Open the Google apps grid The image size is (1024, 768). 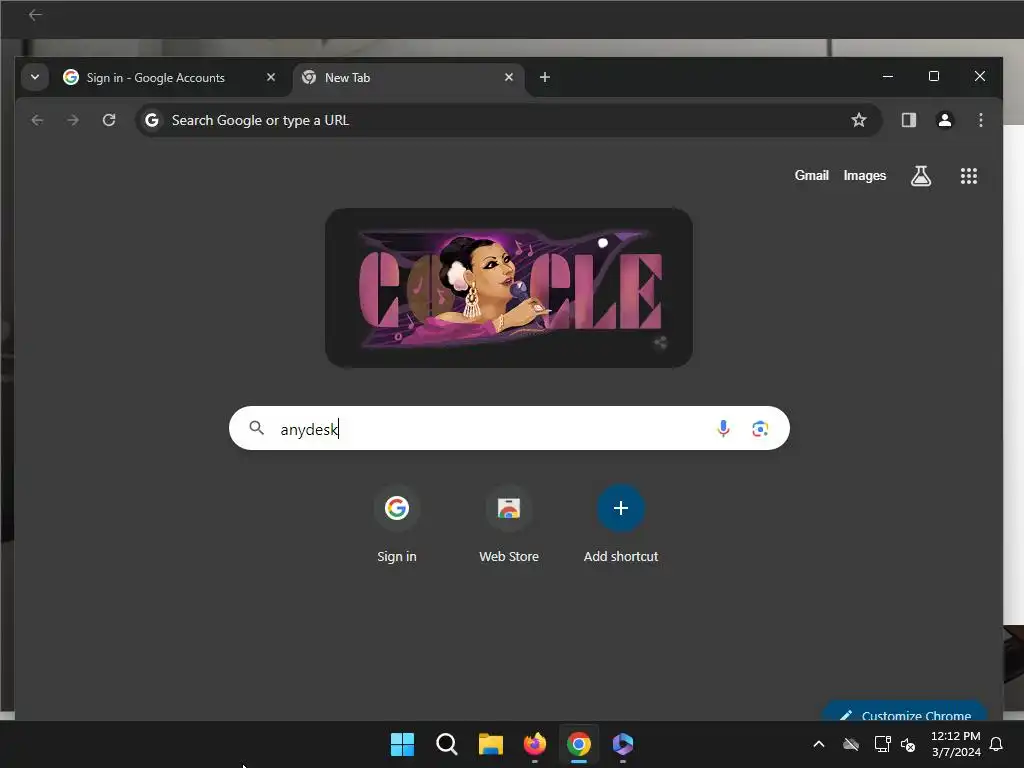pos(968,176)
